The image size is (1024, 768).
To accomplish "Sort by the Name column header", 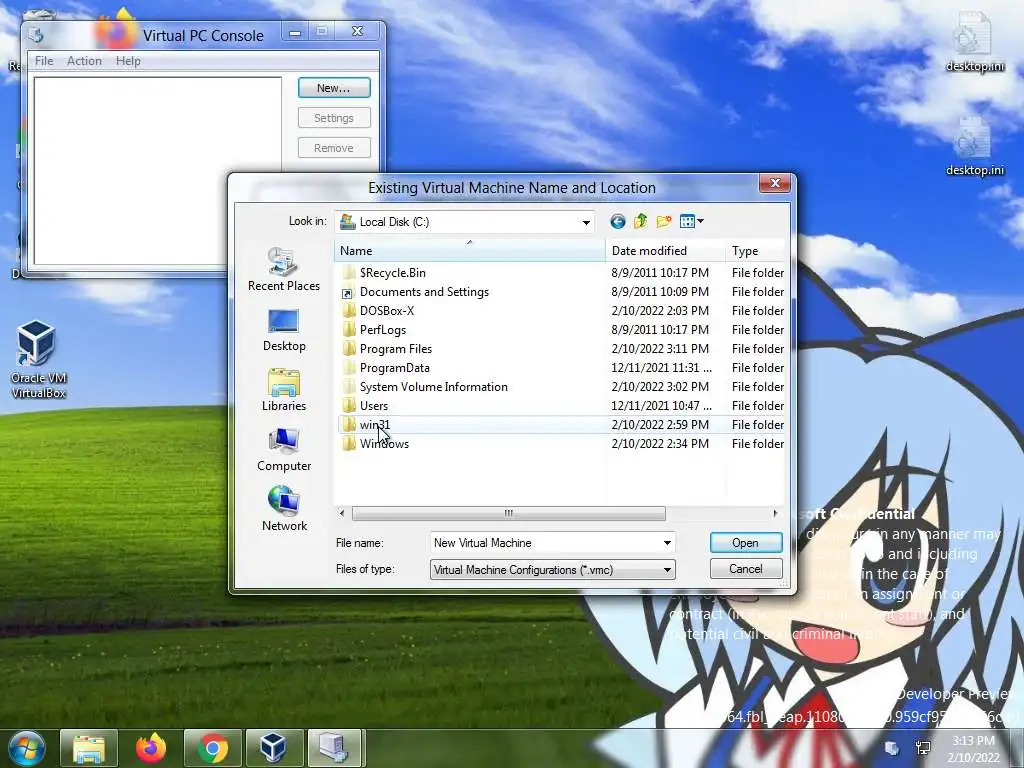I will [470, 251].
